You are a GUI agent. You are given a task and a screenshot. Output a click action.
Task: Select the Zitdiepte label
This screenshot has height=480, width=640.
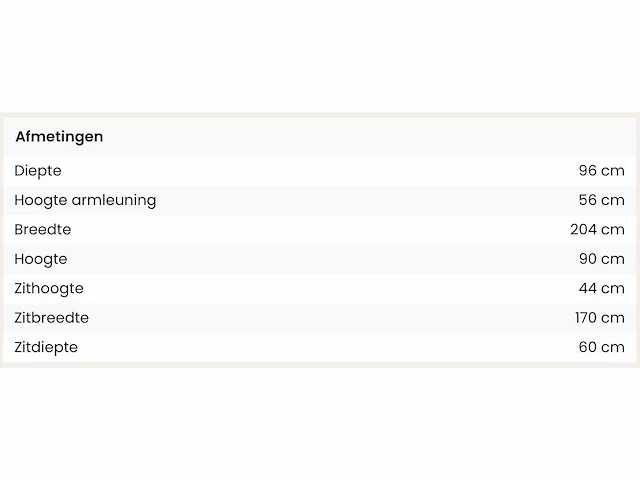[x=46, y=347]
